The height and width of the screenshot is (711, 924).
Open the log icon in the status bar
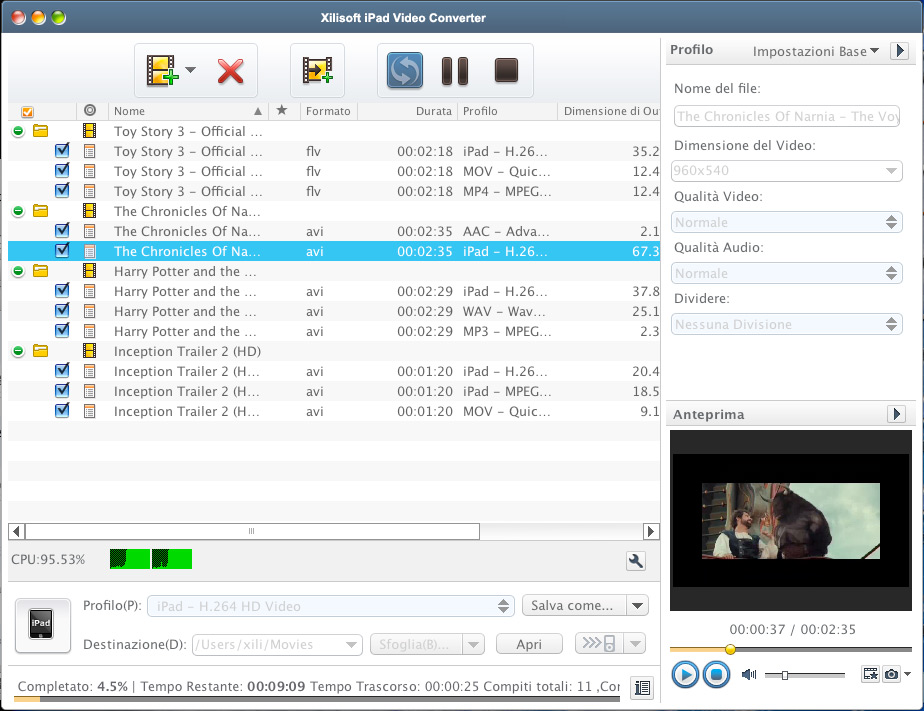642,688
